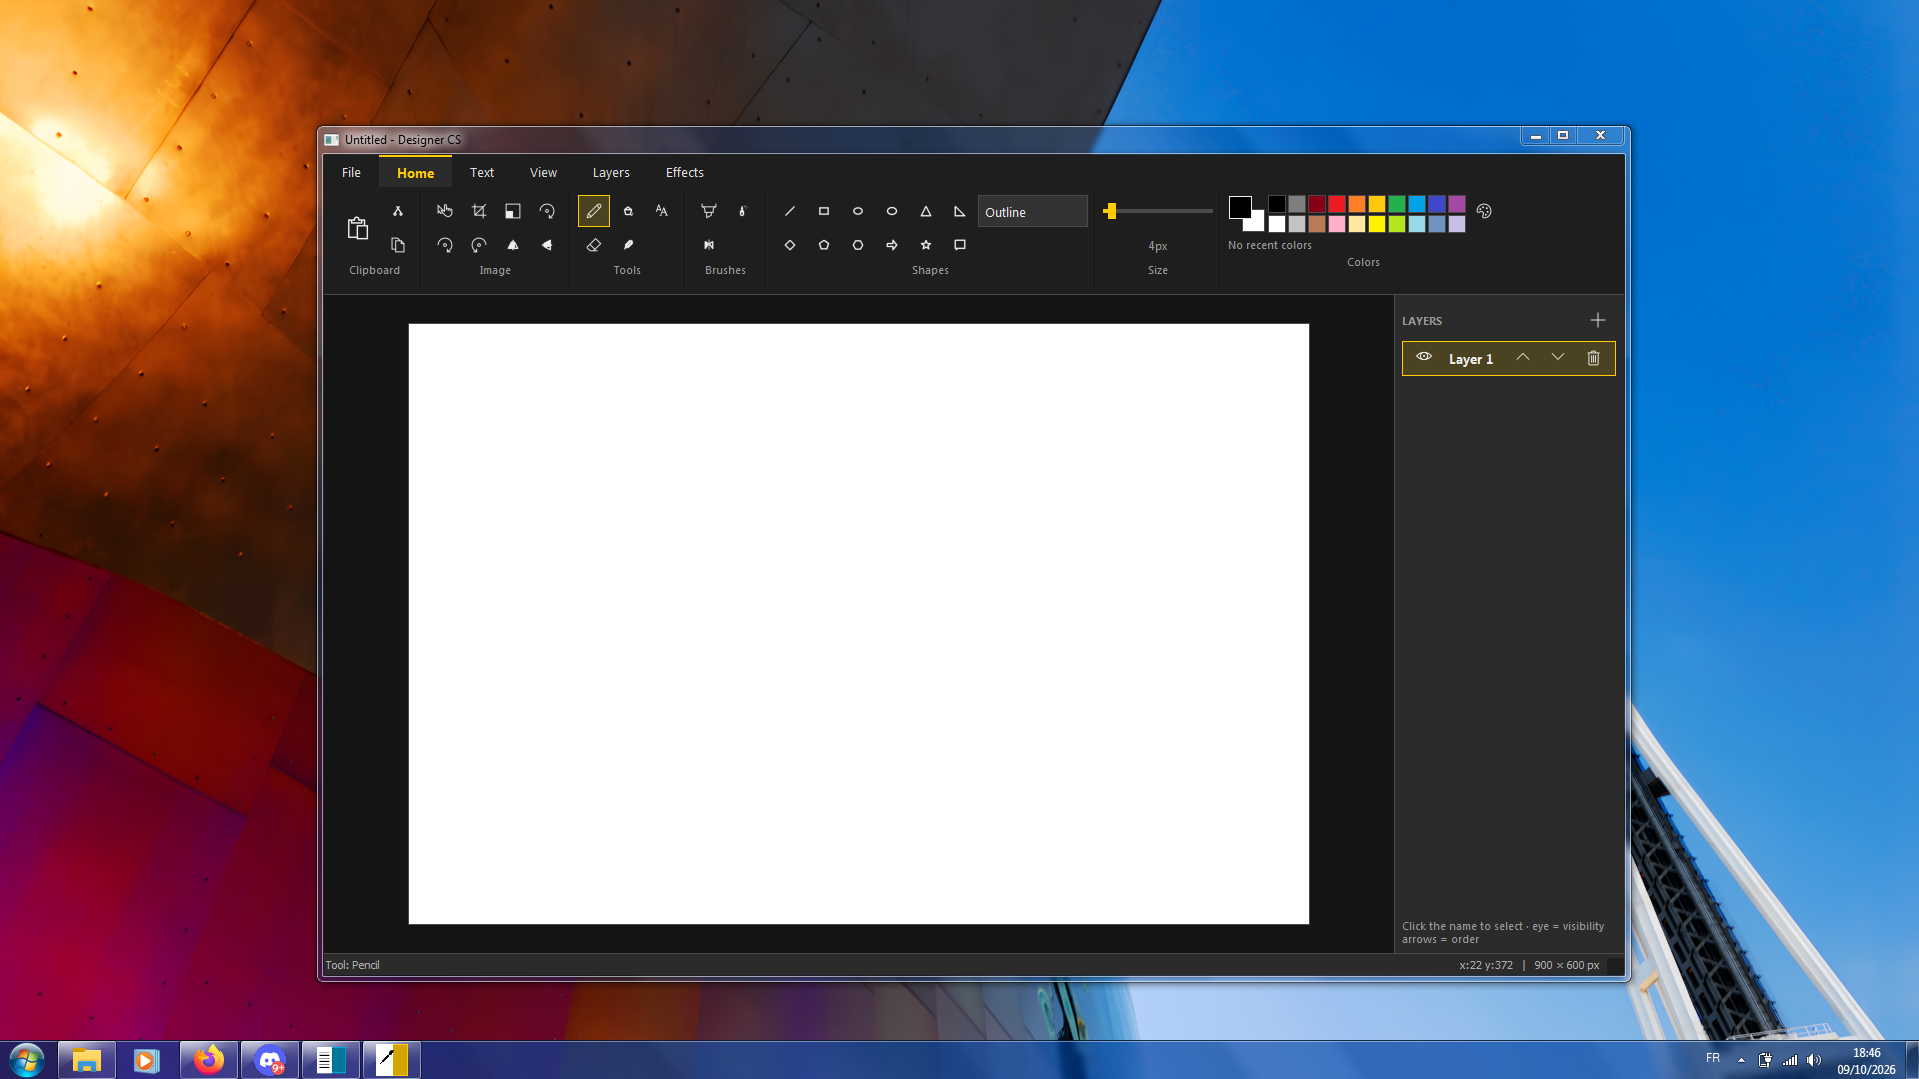Image resolution: width=1919 pixels, height=1079 pixels.
Task: Move Layer 1 down with the down chevron
Action: (x=1558, y=357)
